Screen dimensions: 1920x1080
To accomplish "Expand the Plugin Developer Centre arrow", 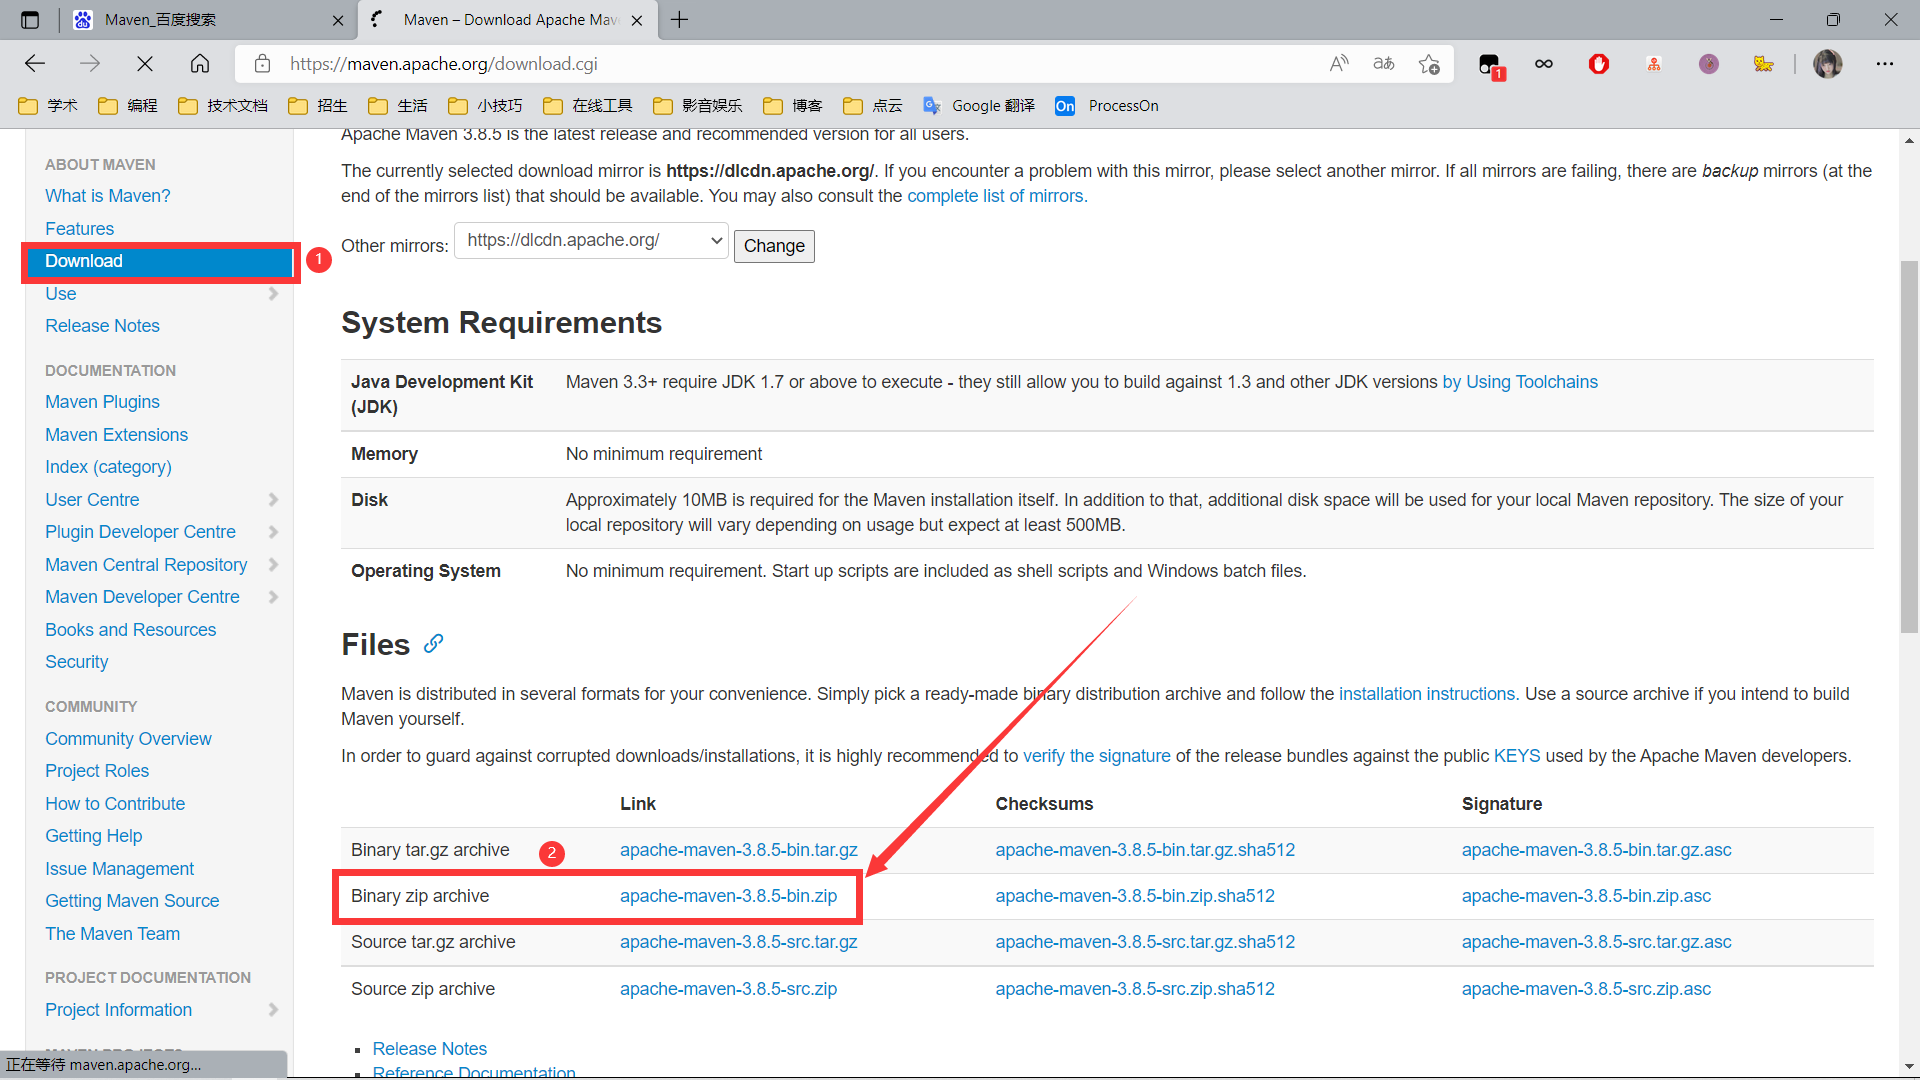I will point(273,532).
